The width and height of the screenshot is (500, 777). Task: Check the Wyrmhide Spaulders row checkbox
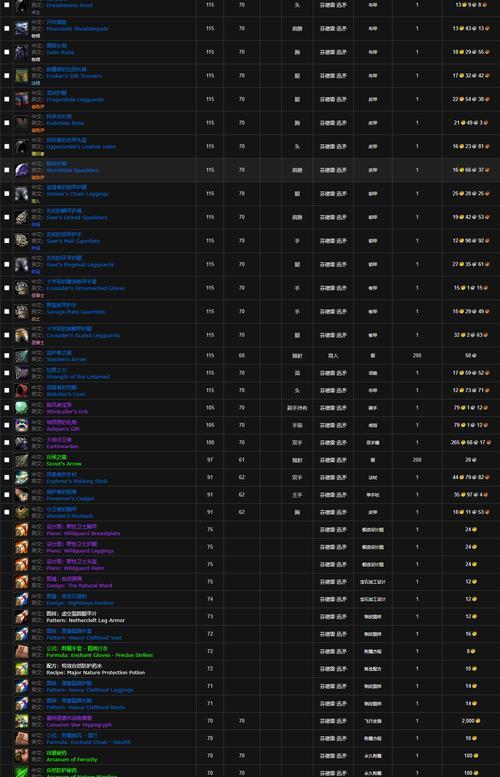point(6,170)
